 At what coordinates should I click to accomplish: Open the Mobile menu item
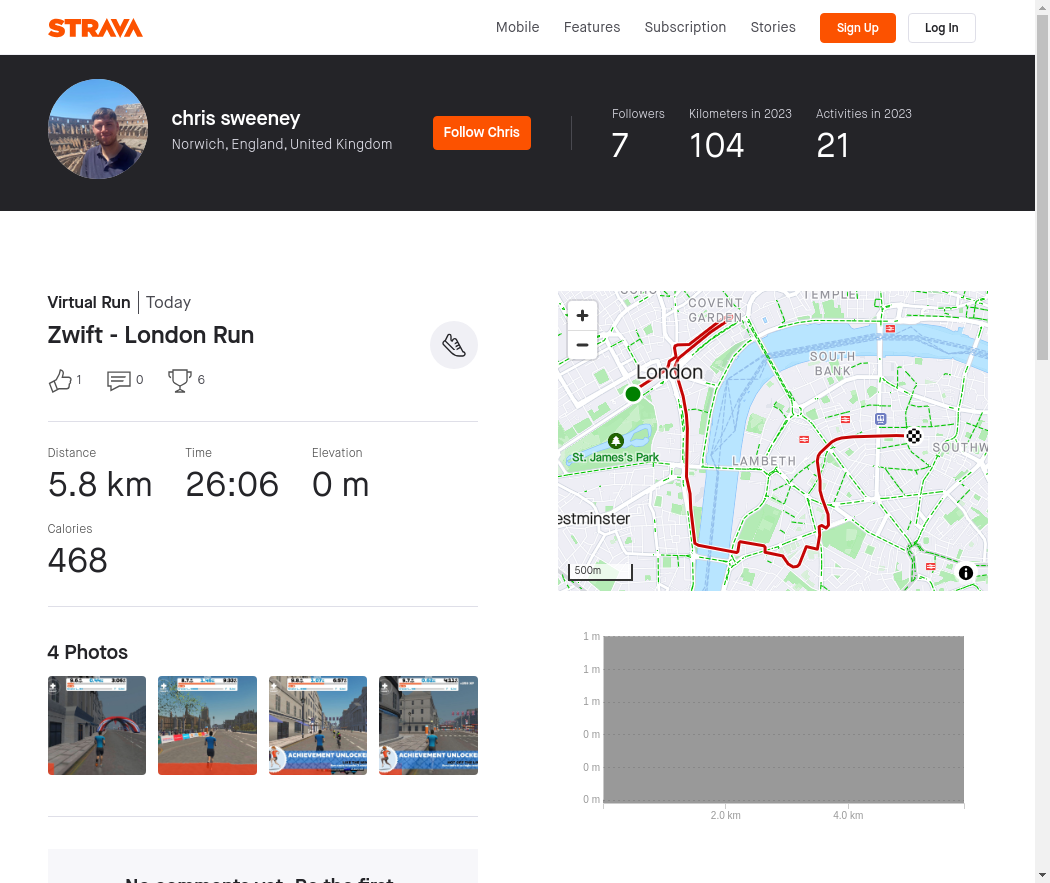[x=517, y=27]
